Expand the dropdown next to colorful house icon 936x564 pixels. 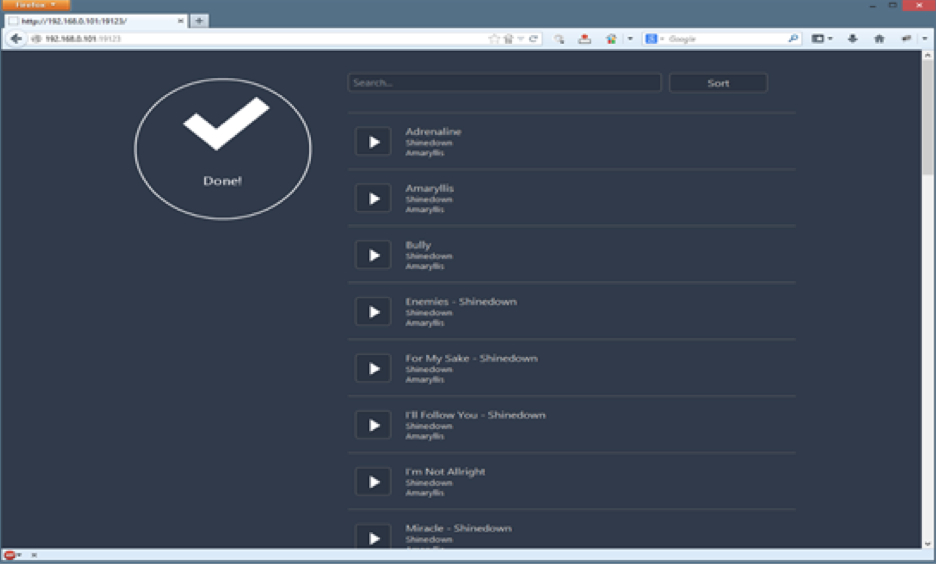pos(630,39)
